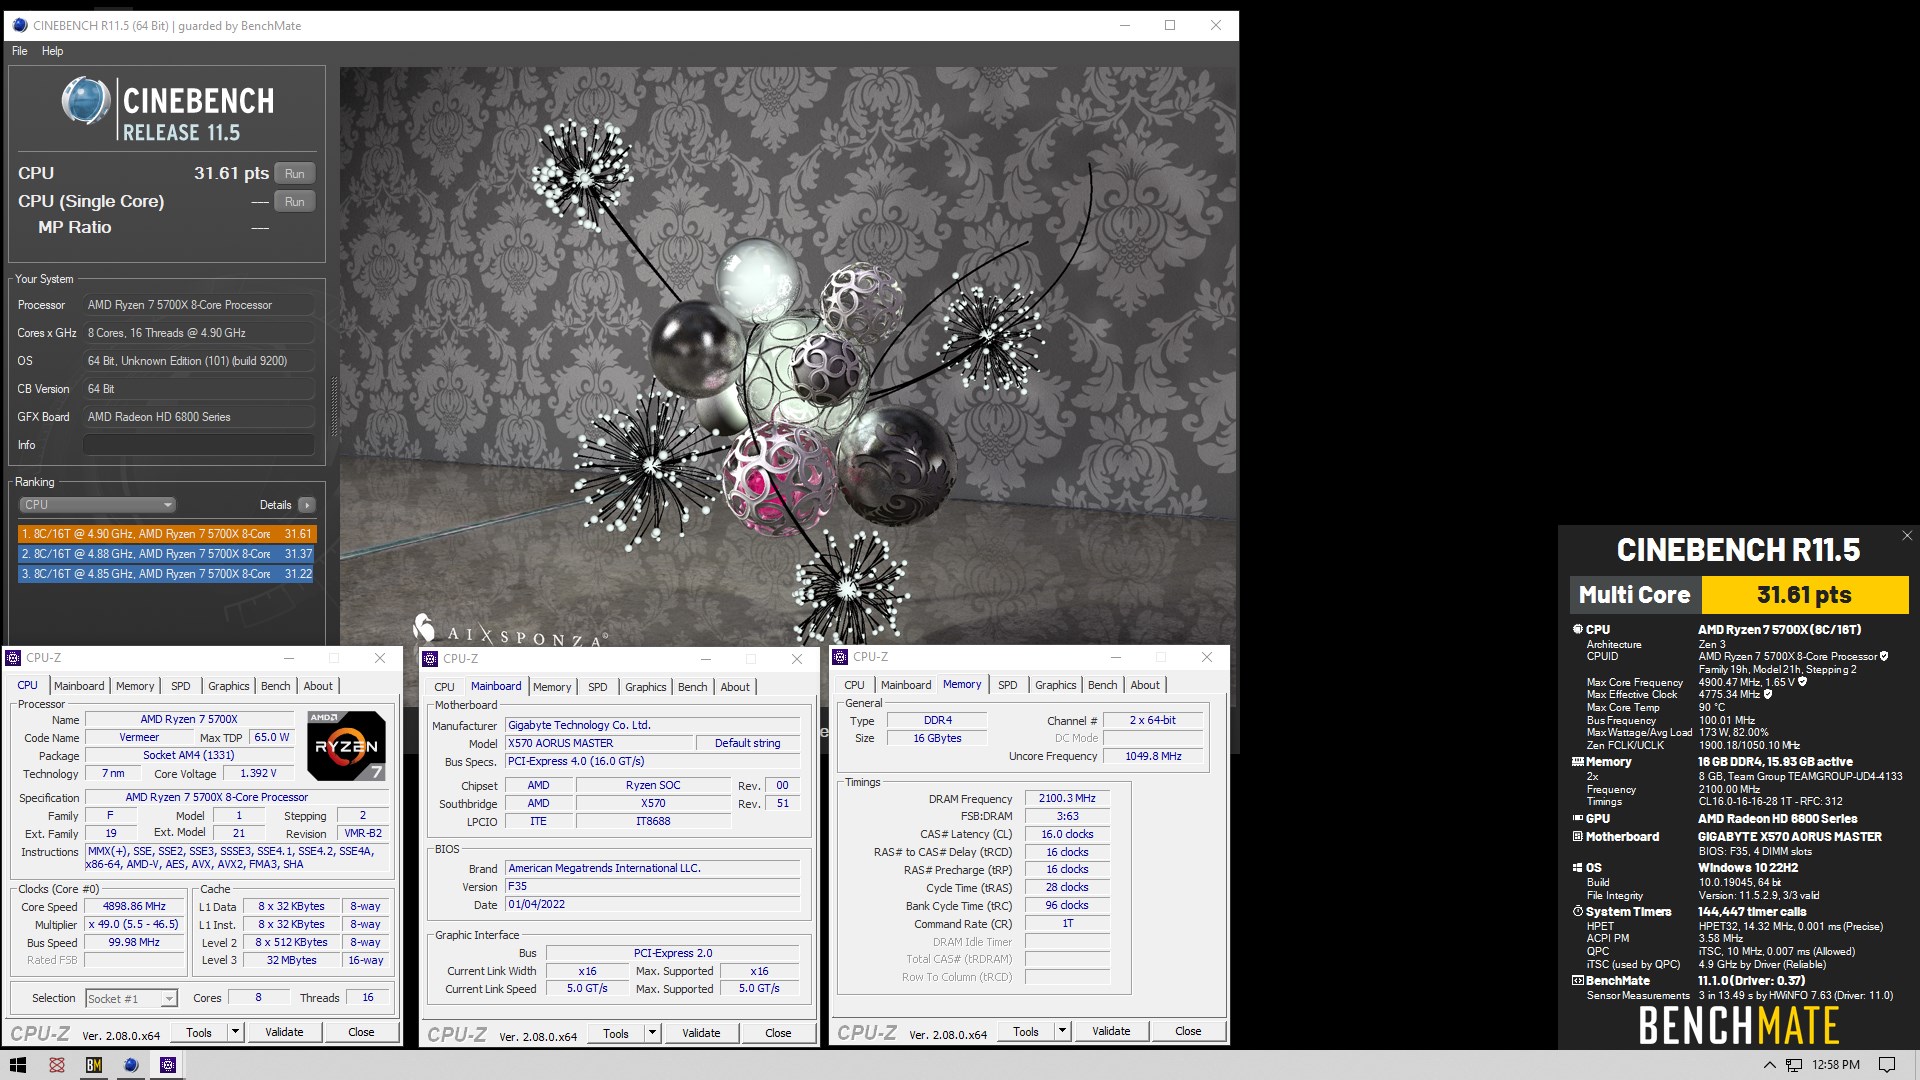This screenshot has width=1920, height=1080.
Task: Open ranking Details arrow button
Action: point(307,505)
